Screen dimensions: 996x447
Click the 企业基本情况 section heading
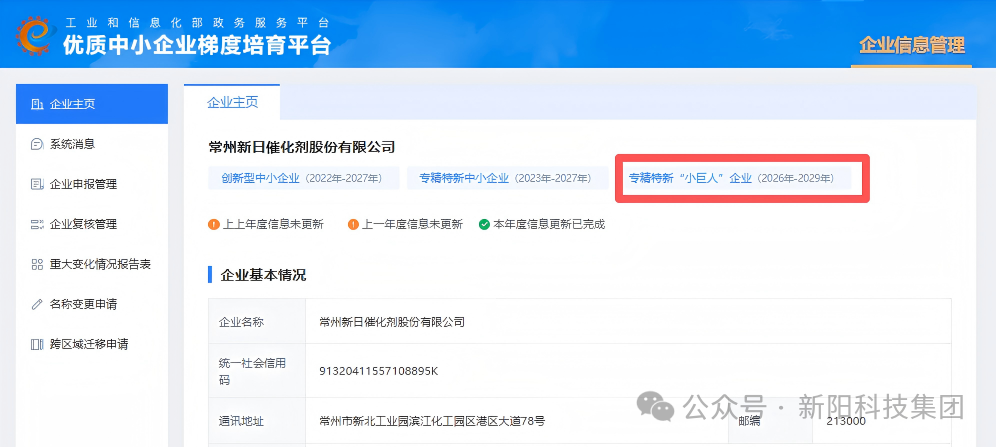263,275
